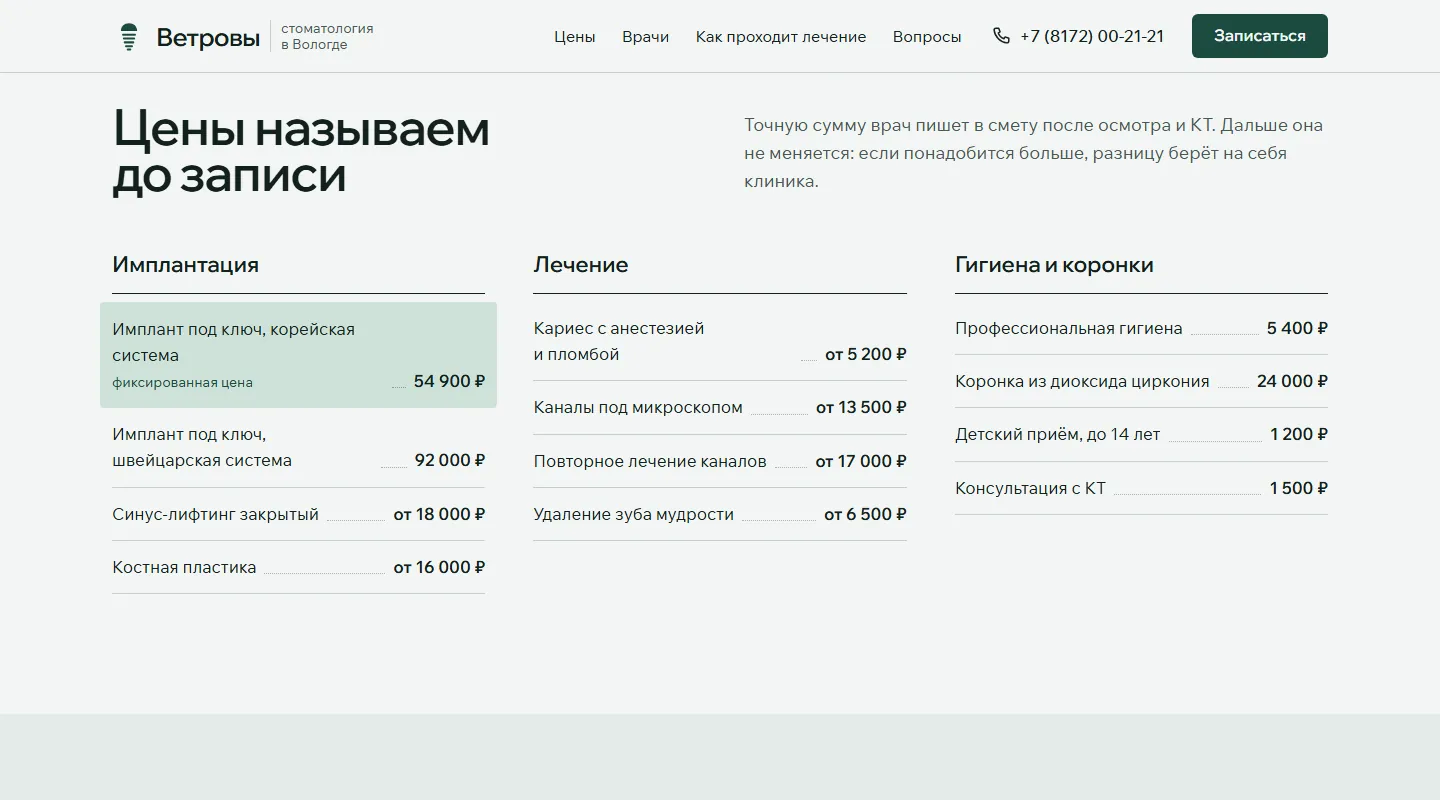Image resolution: width=1440 pixels, height=800 pixels.
Task: Select Детский приём, до 14 лет
Action: (1141, 434)
